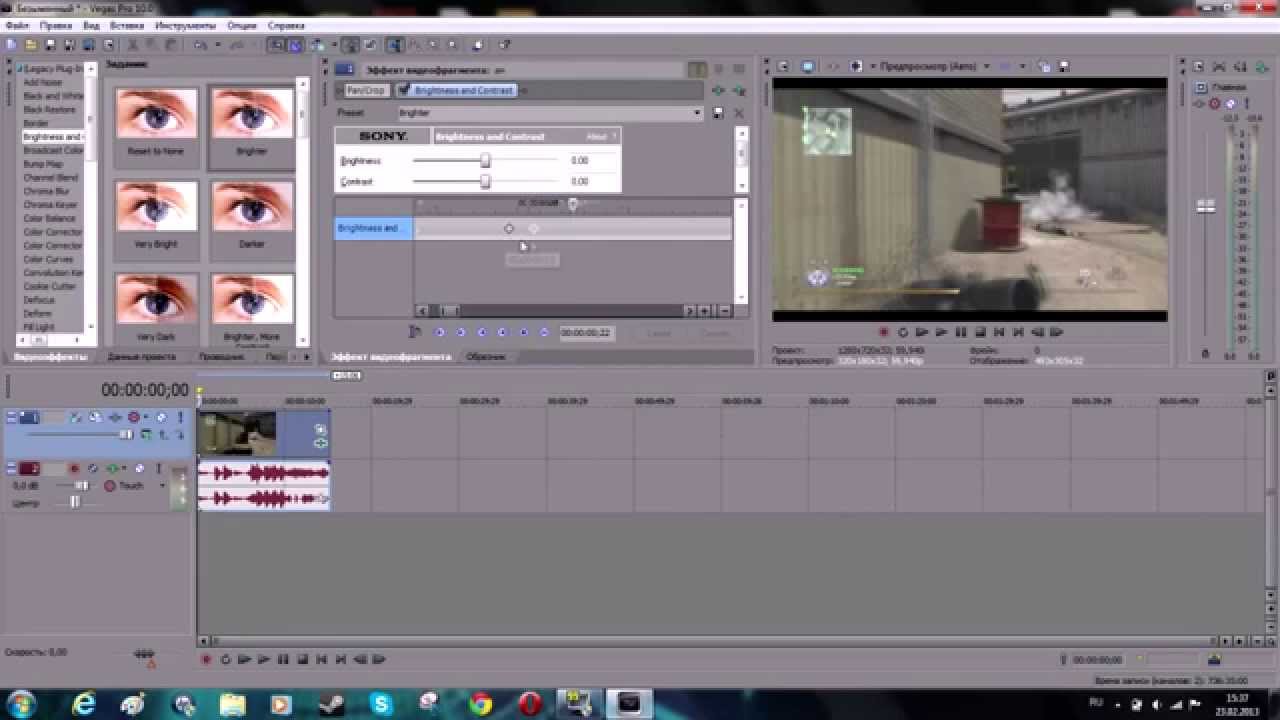The image size is (1280, 720).
Task: Click the Last keyframe button
Action: coord(545,332)
